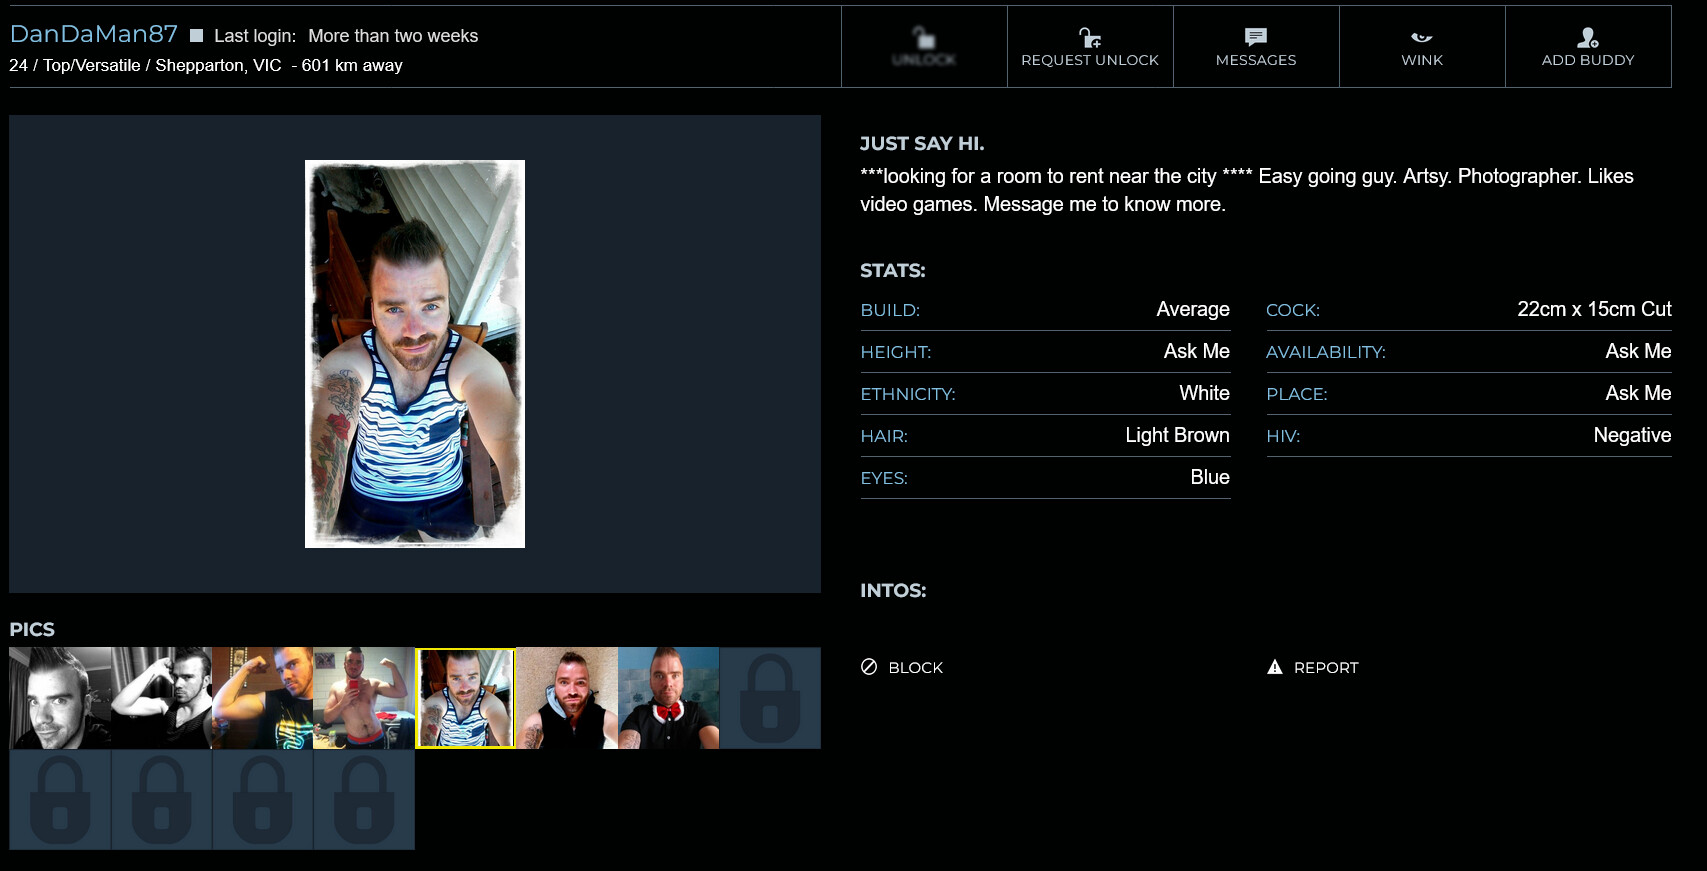Click the HAIR value 'Light Brown'

(x=1177, y=435)
